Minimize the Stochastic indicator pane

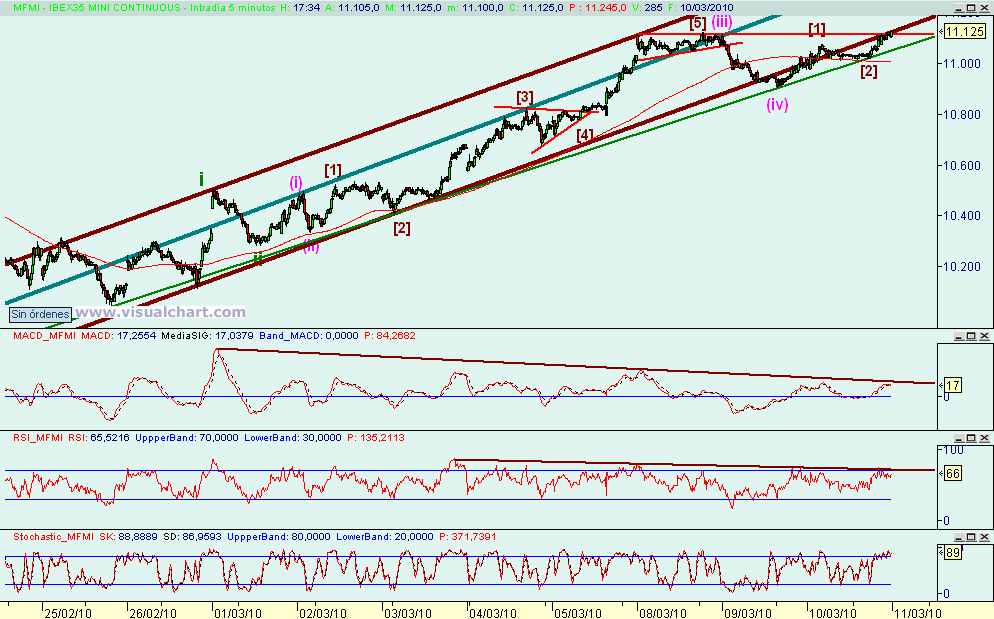[x=959, y=537]
